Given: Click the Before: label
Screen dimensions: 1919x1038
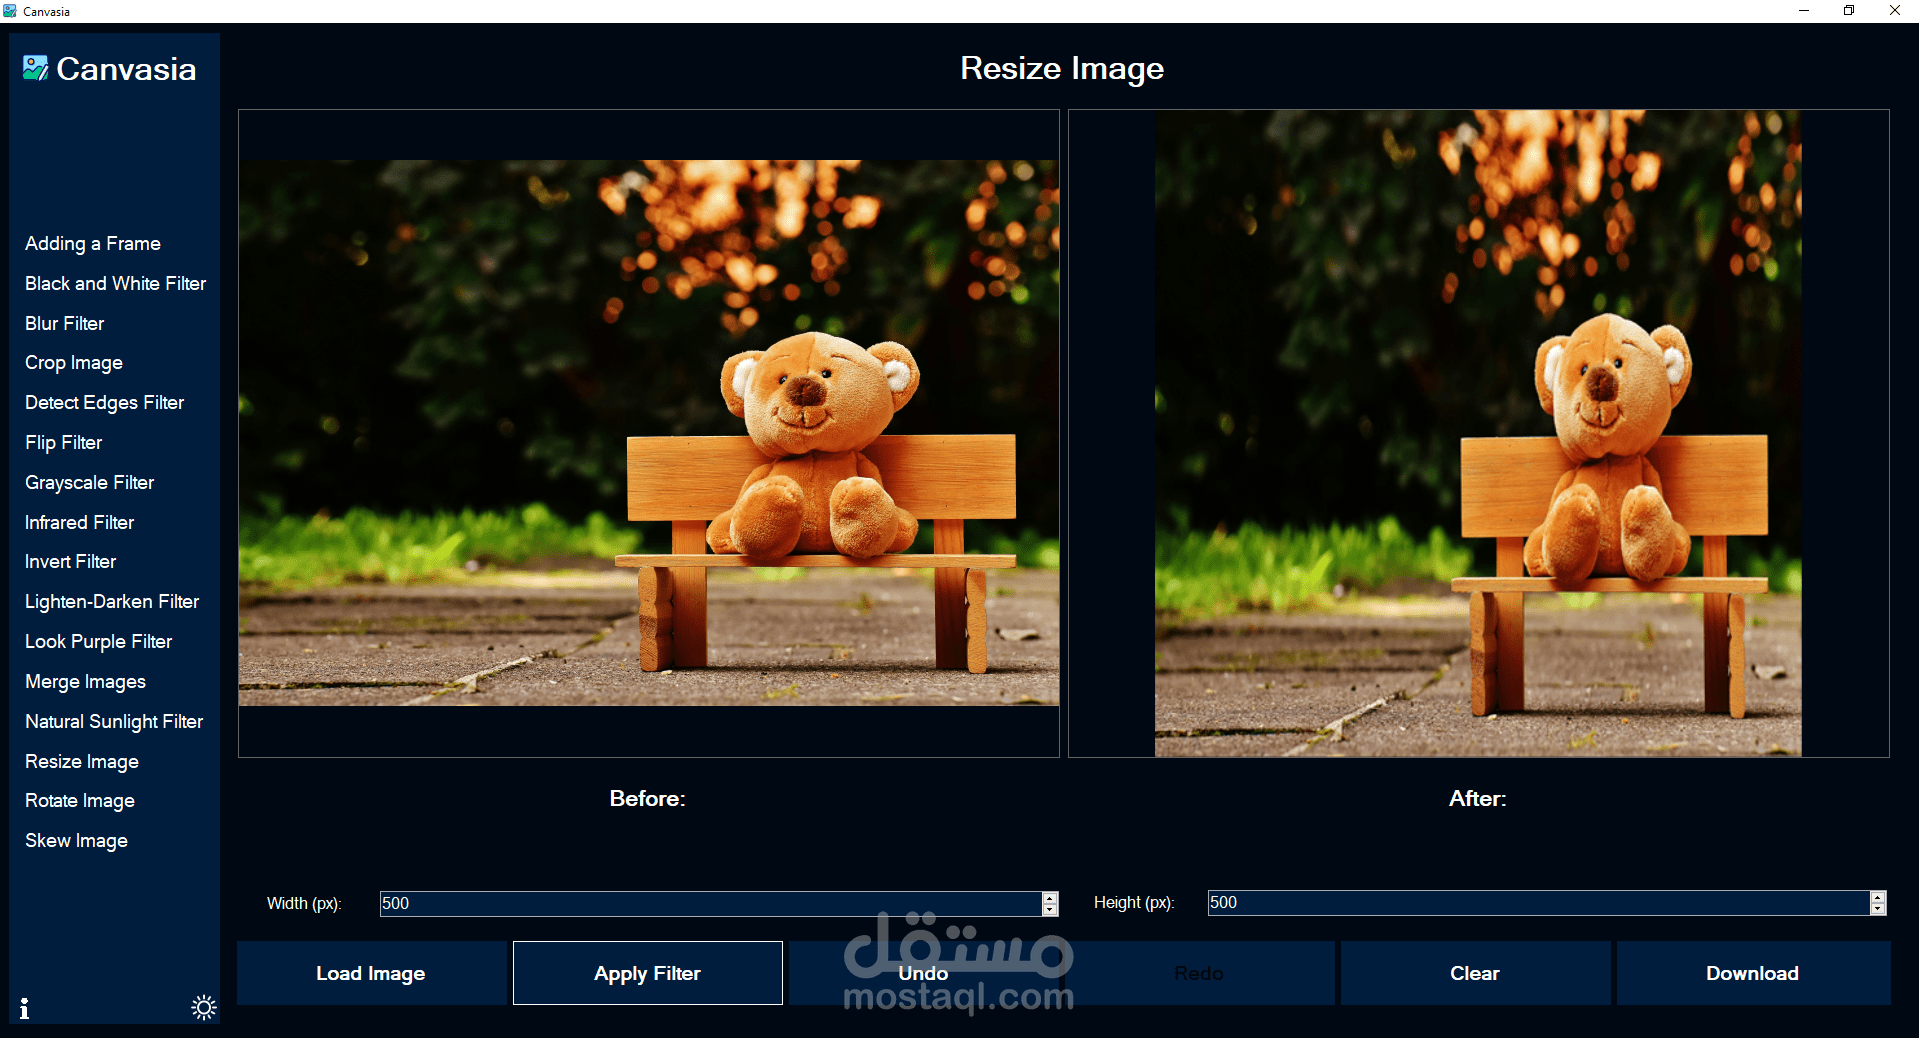Looking at the screenshot, I should pyautogui.click(x=648, y=799).
